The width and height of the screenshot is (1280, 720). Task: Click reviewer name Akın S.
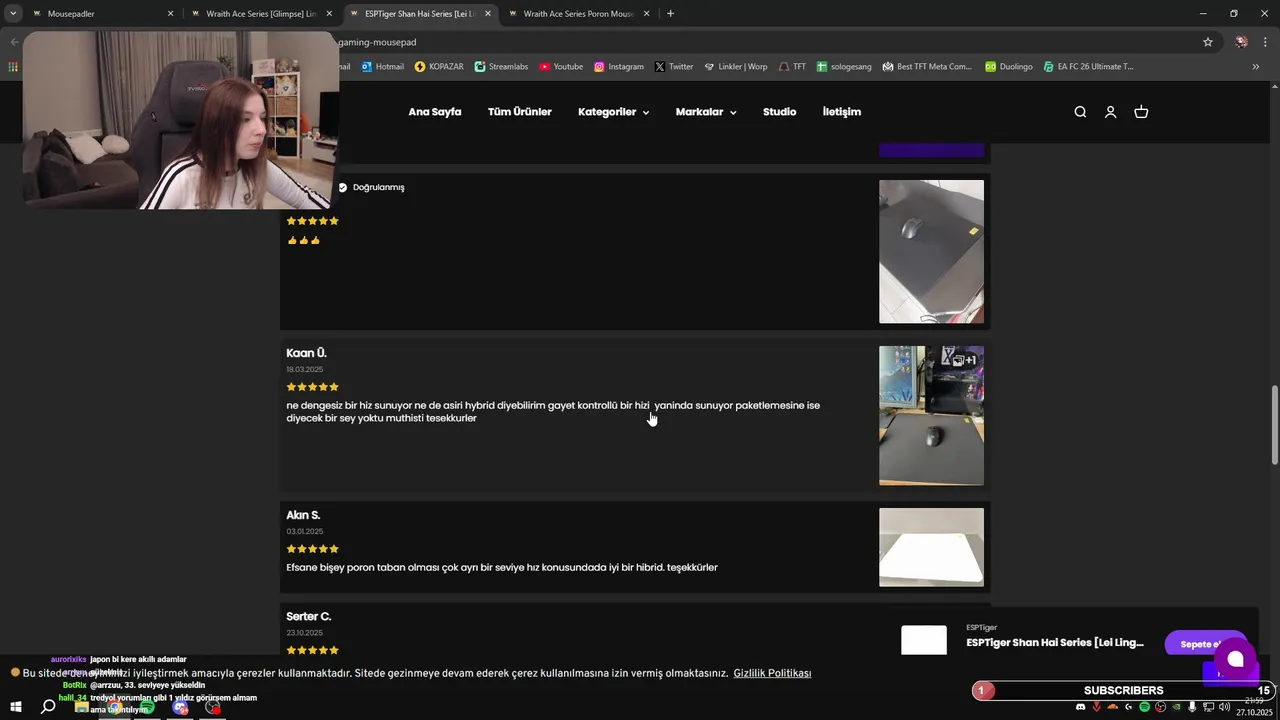tap(303, 515)
